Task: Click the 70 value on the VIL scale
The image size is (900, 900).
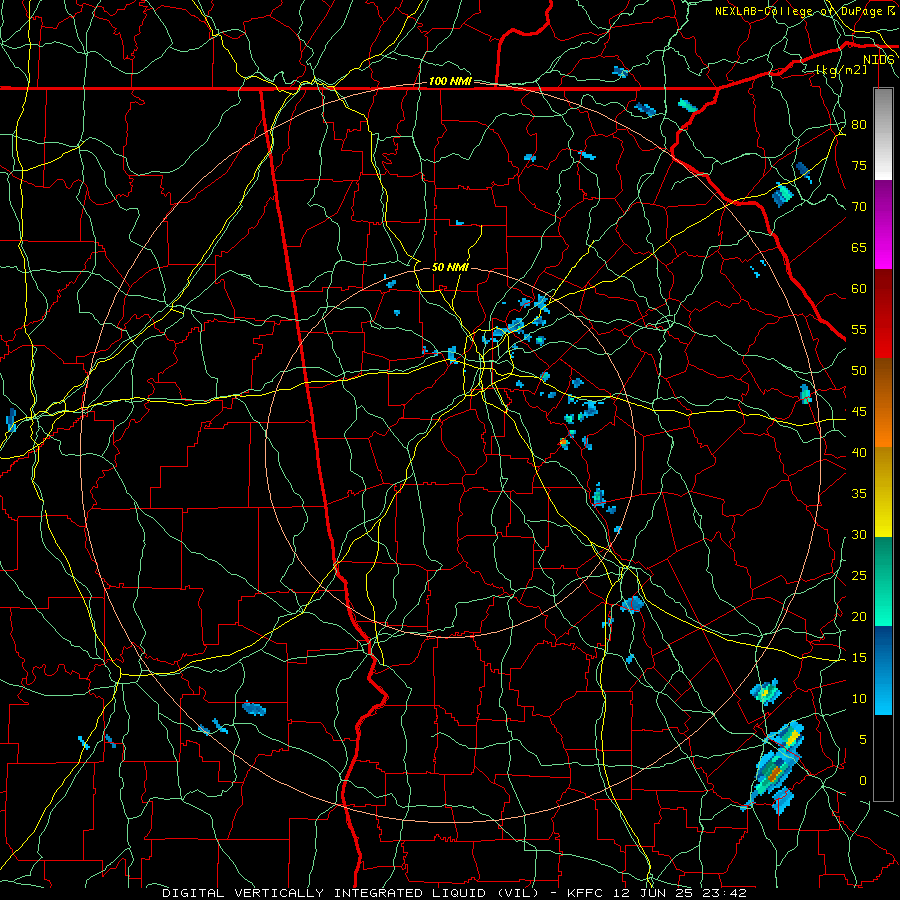Action: tap(859, 207)
